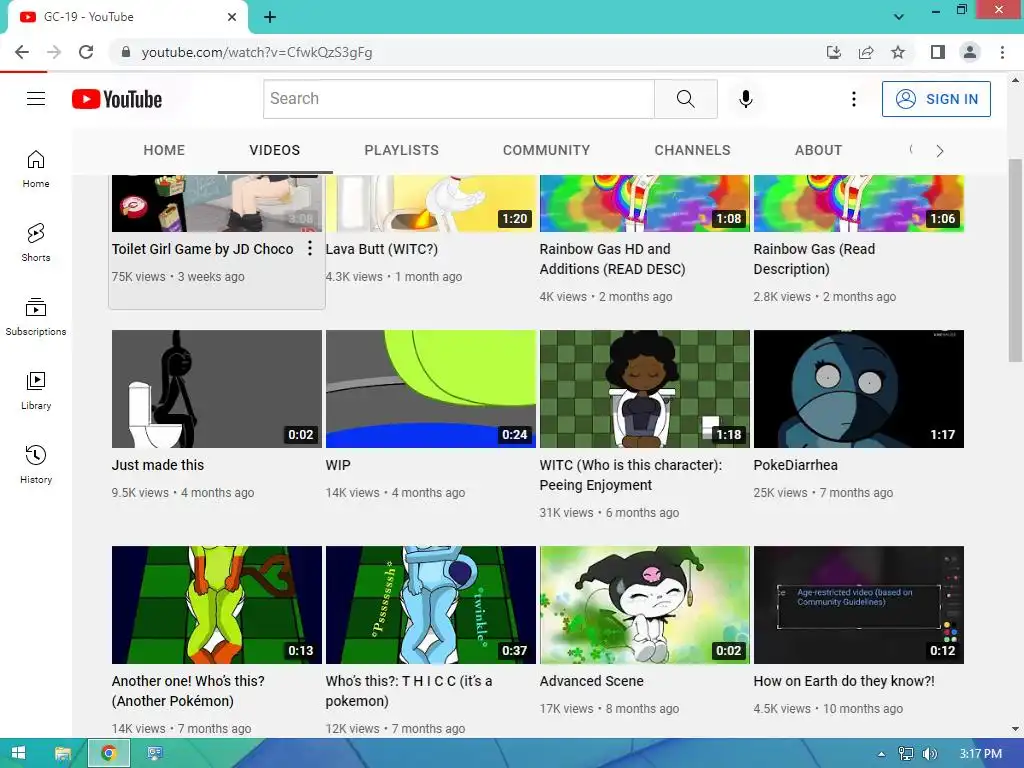Image resolution: width=1024 pixels, height=768 pixels.
Task: Open How on Earth do they know?! title
Action: [844, 681]
